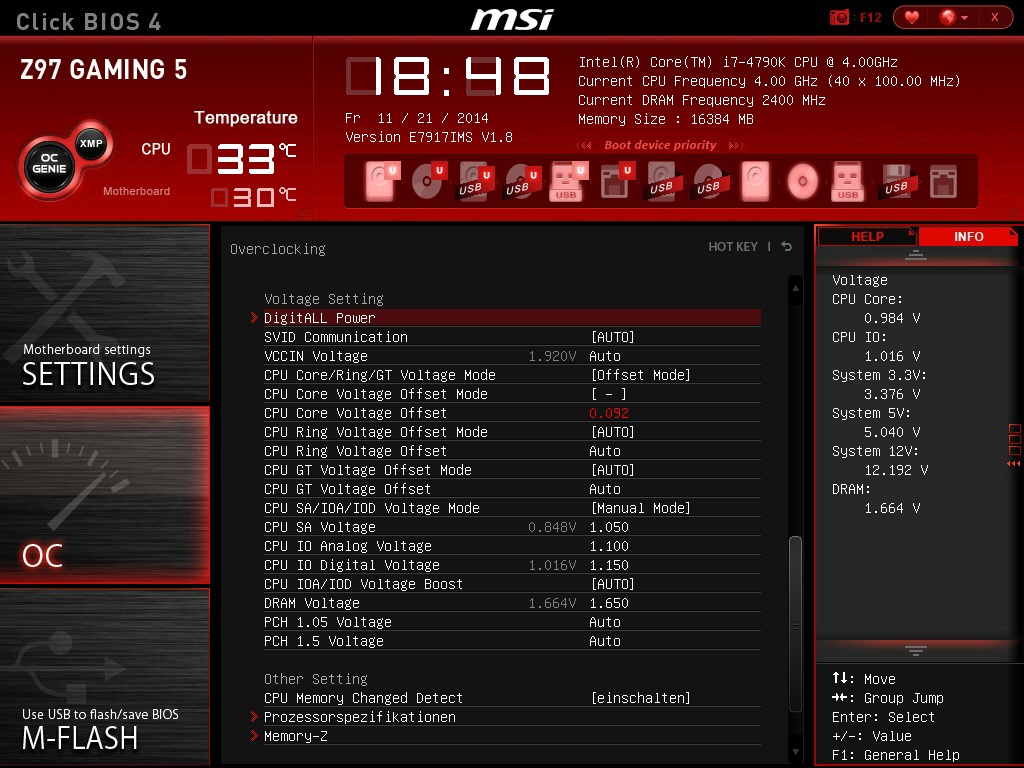Edit the DRAM Voltage 1.650 value

click(609, 603)
